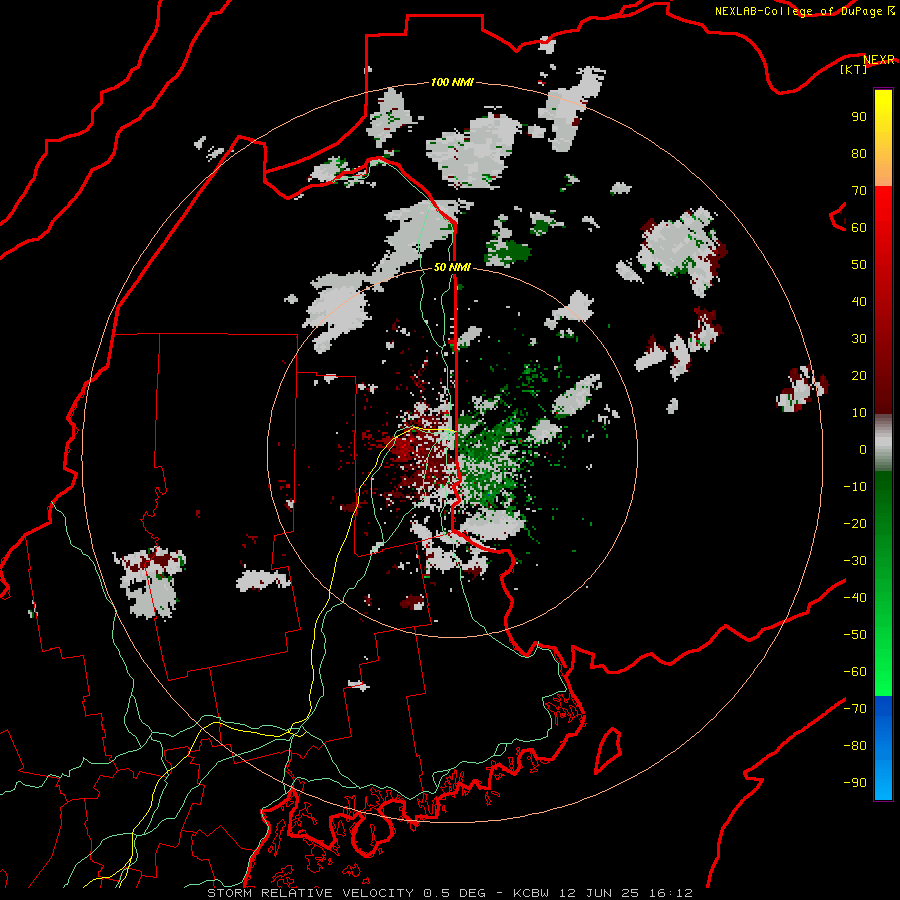900x900 pixels.
Task: Click the NEXLAB-College of DuPage label
Action: tap(804, 11)
